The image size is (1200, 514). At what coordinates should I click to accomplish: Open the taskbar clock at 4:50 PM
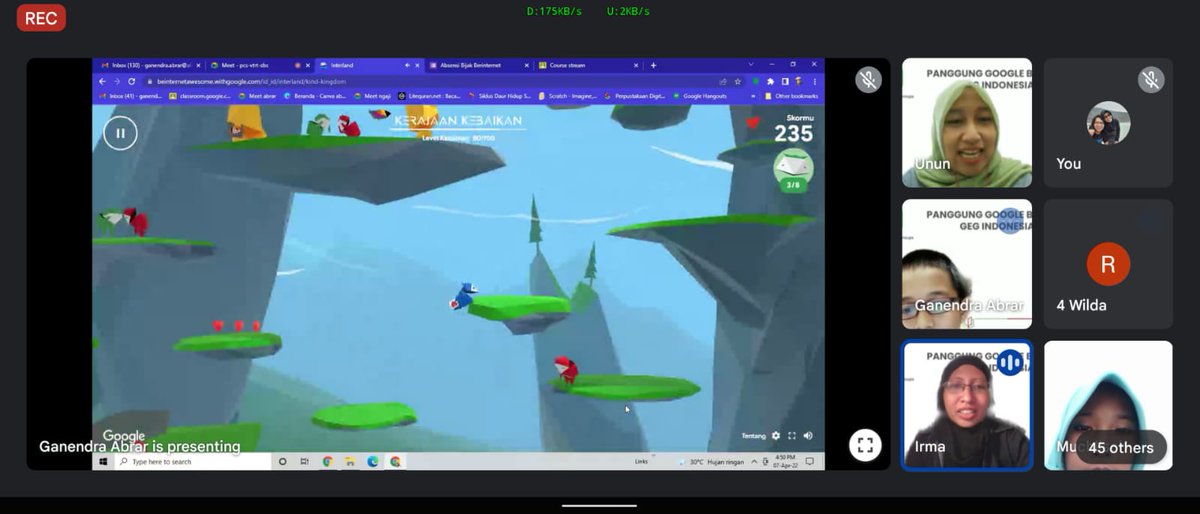[x=787, y=462]
